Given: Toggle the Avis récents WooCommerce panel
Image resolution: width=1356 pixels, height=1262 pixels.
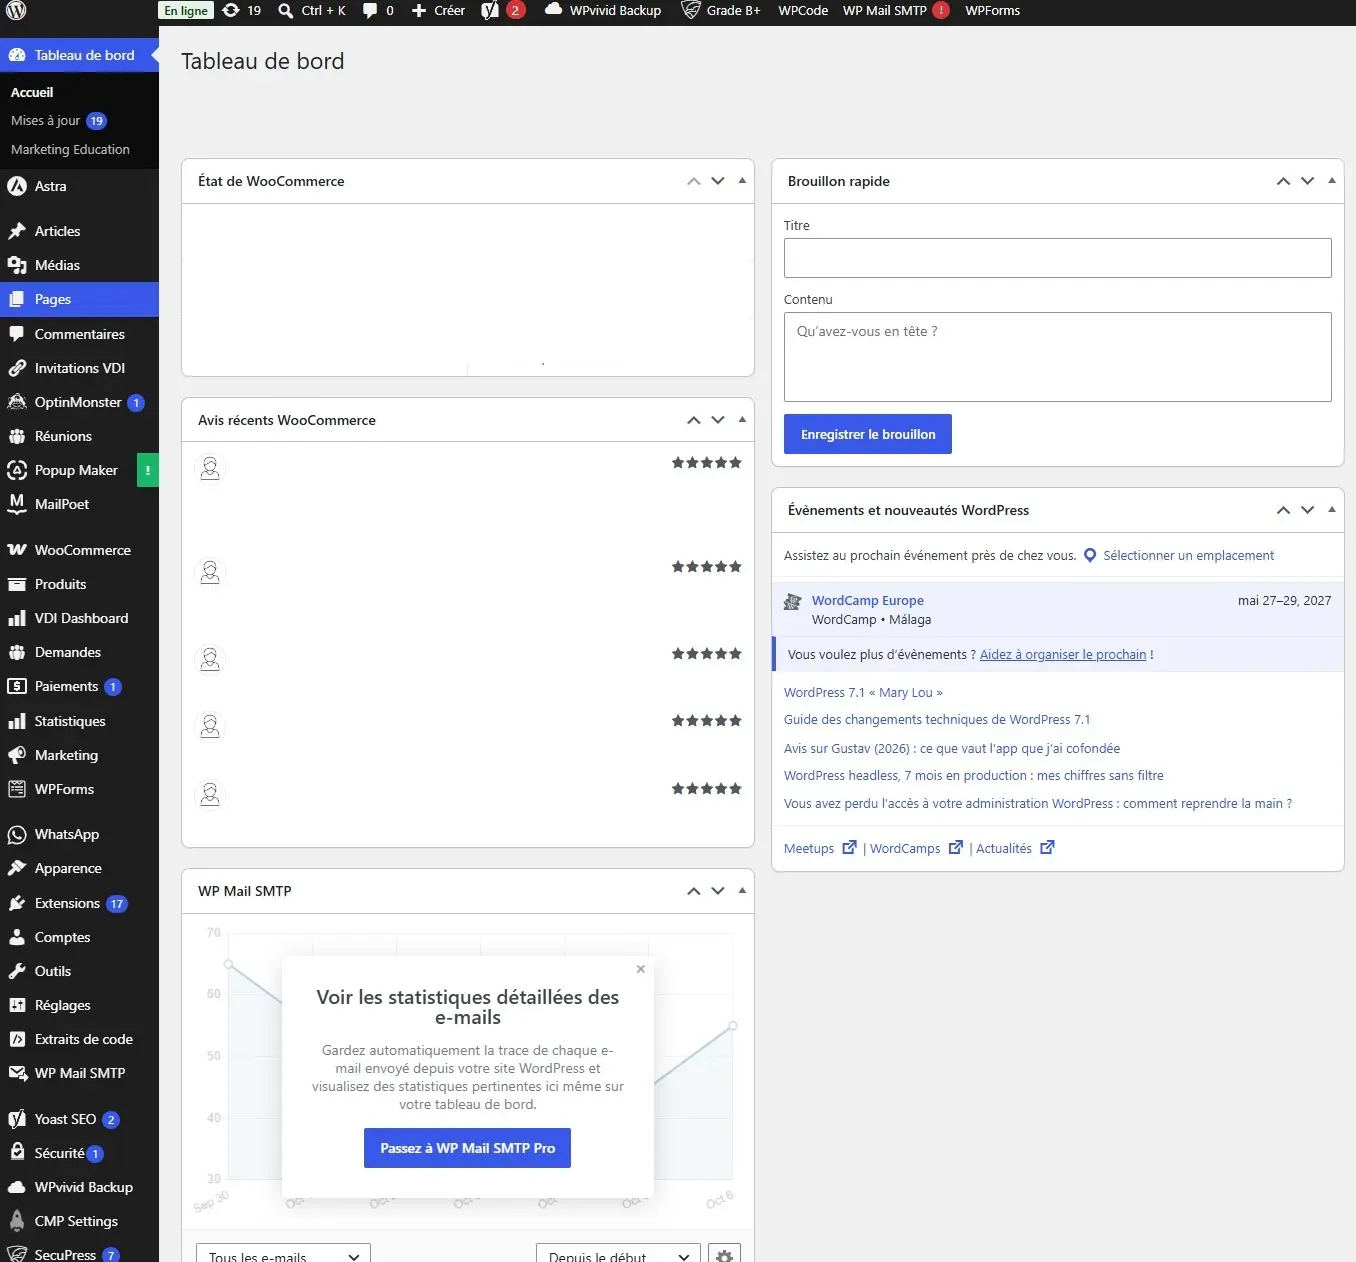Looking at the screenshot, I should coord(742,420).
